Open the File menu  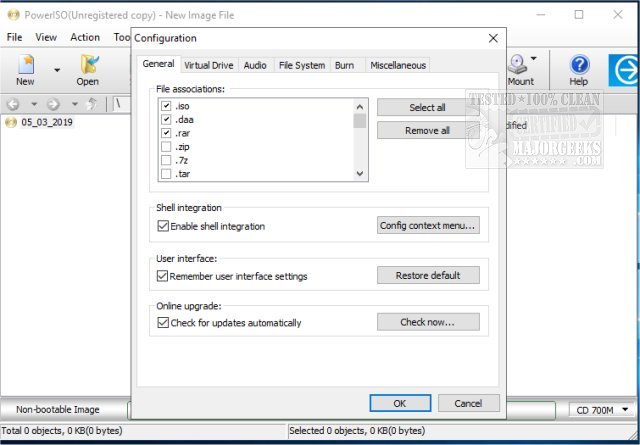click(14, 37)
